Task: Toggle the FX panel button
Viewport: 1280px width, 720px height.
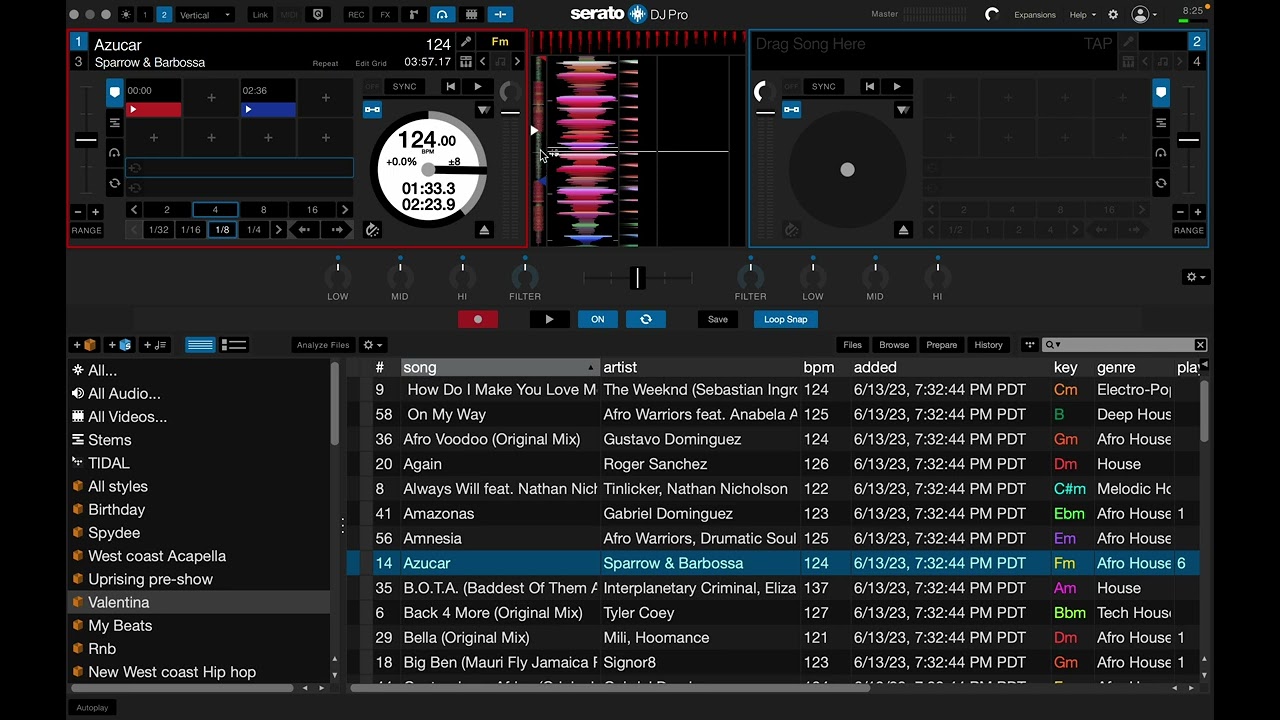Action: 385,15
